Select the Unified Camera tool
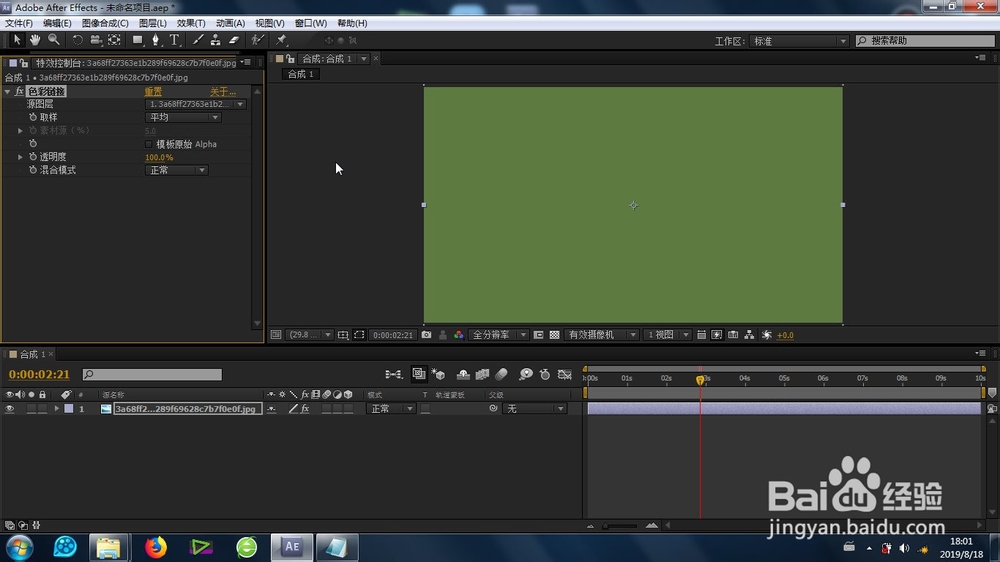 [96, 40]
